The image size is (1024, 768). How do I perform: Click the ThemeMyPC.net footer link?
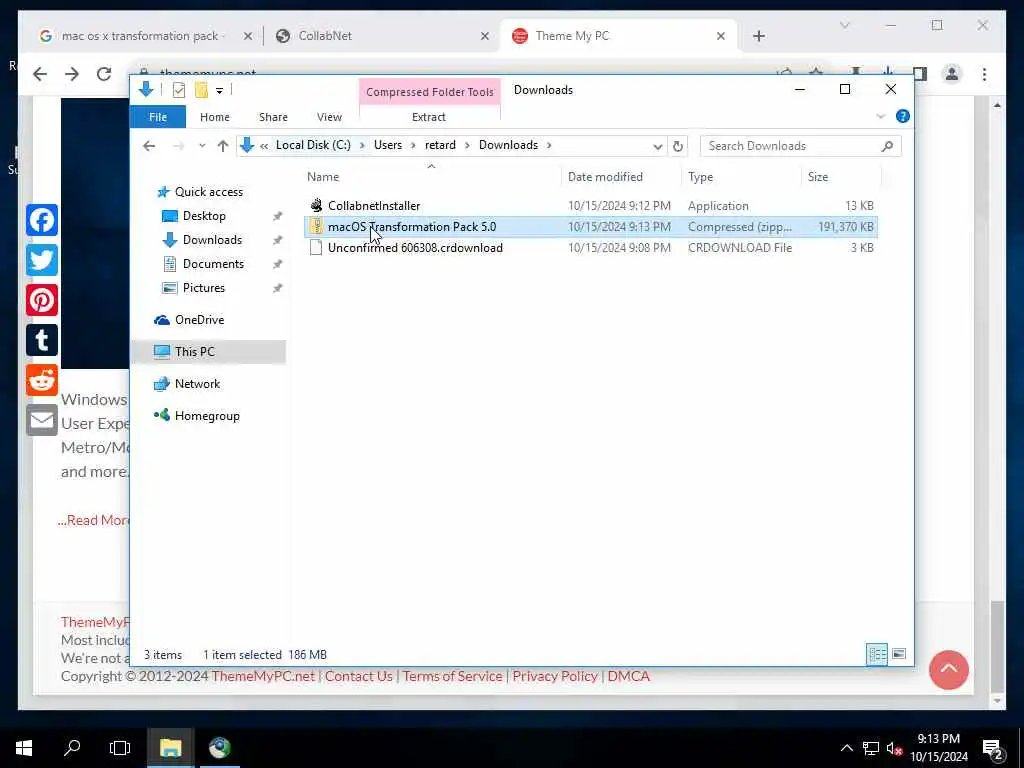(x=263, y=676)
